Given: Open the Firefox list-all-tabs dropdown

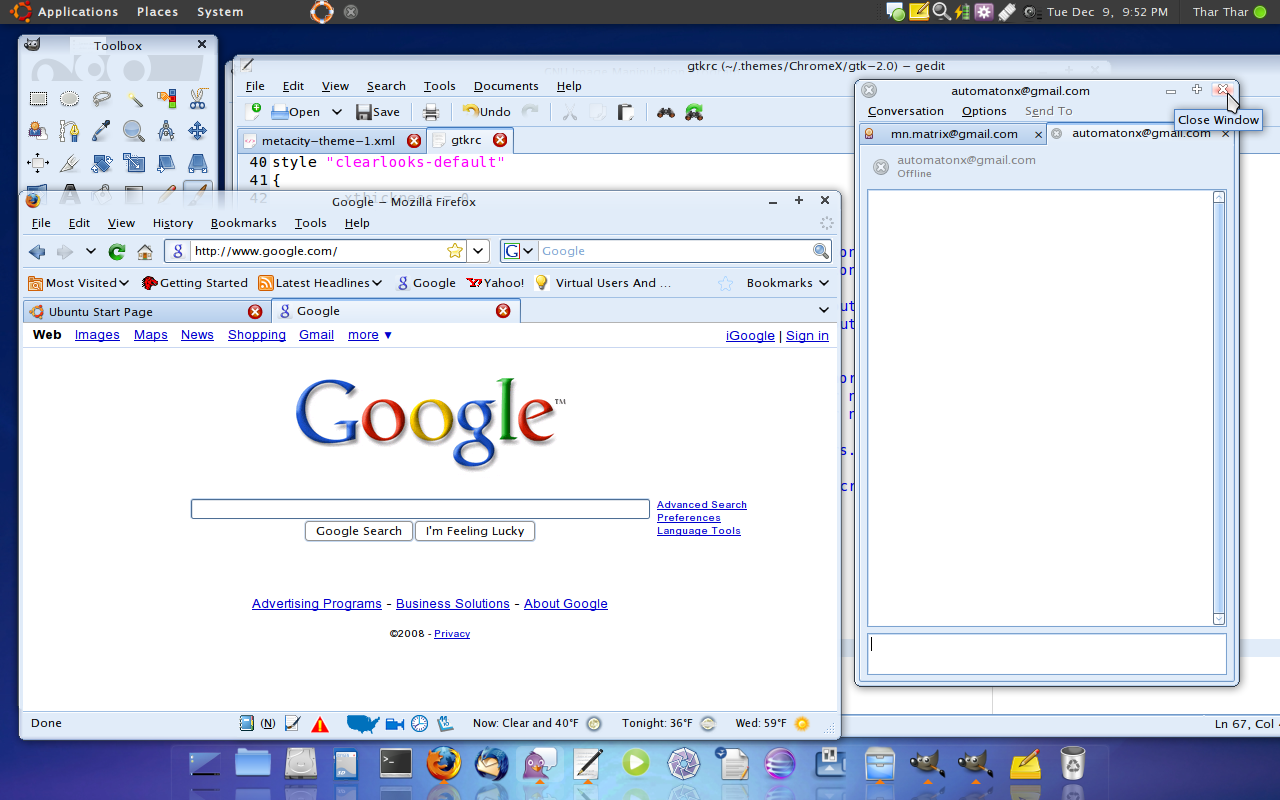Looking at the screenshot, I should [824, 311].
